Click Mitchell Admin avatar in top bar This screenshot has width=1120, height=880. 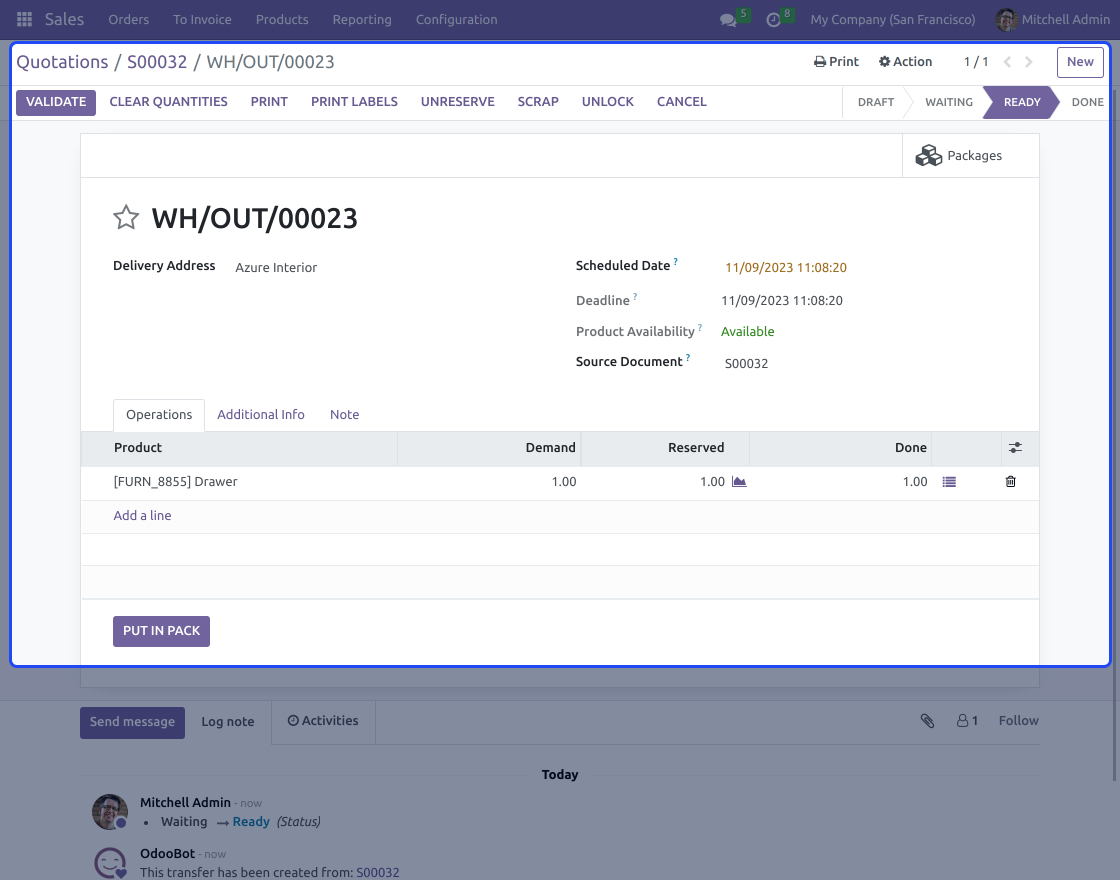tap(1006, 19)
